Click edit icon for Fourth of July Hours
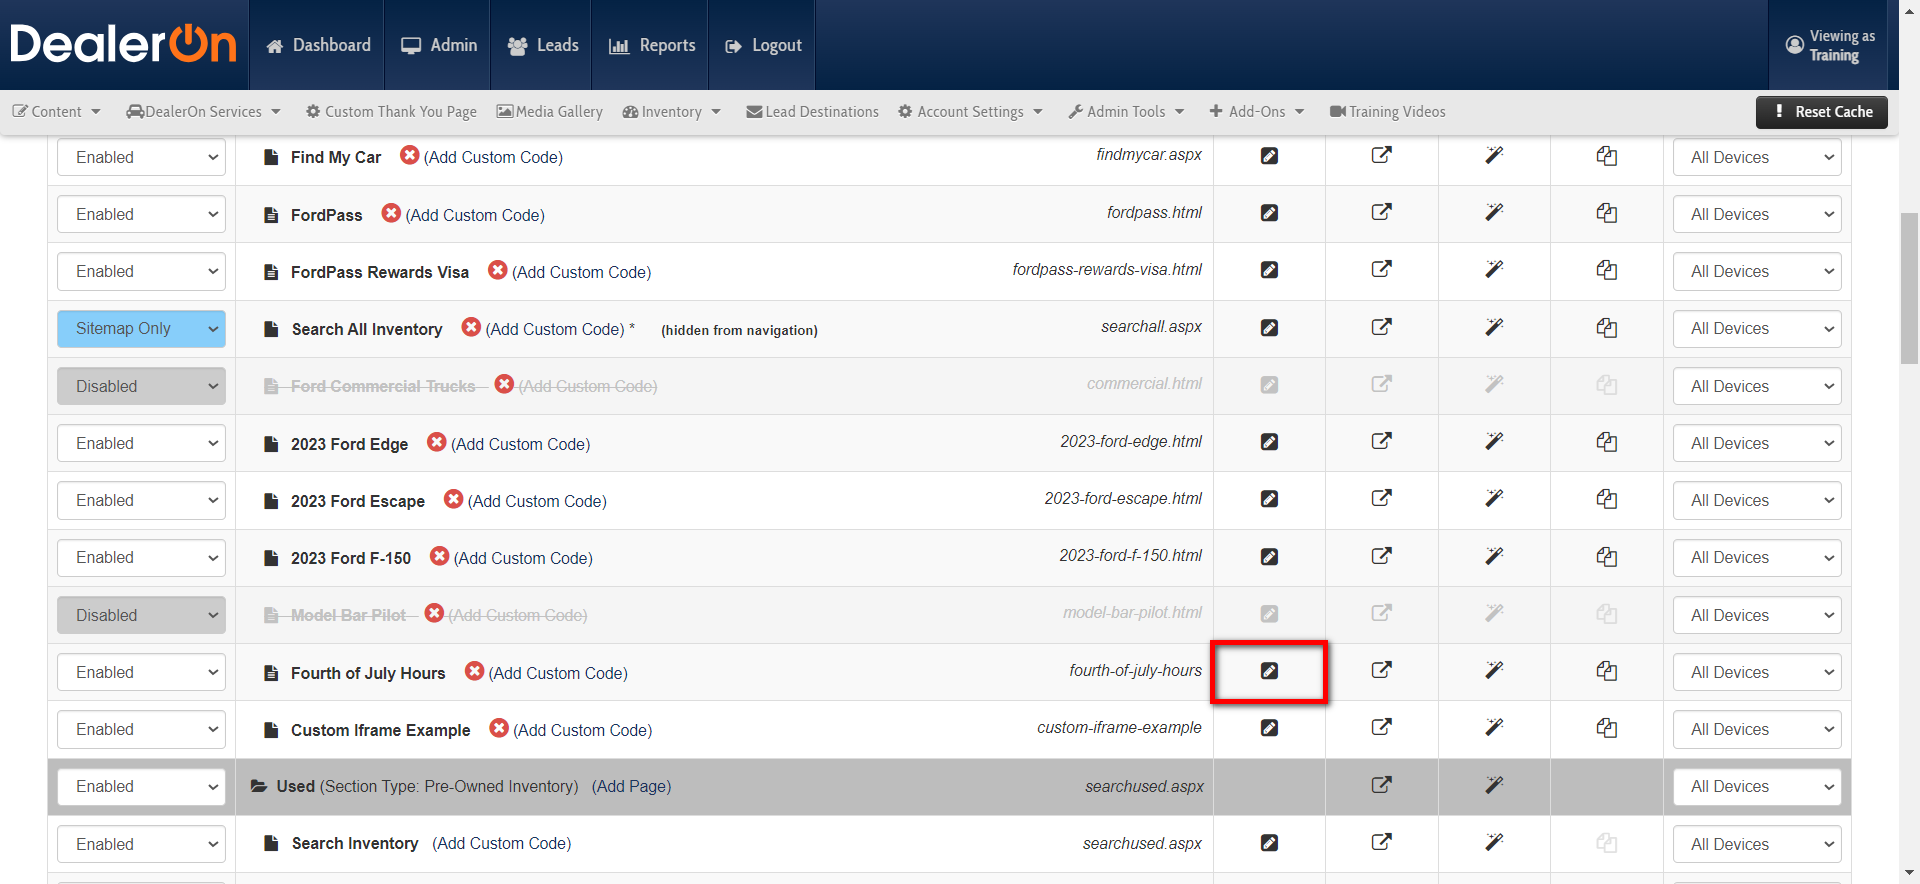1920x884 pixels. pyautogui.click(x=1269, y=671)
